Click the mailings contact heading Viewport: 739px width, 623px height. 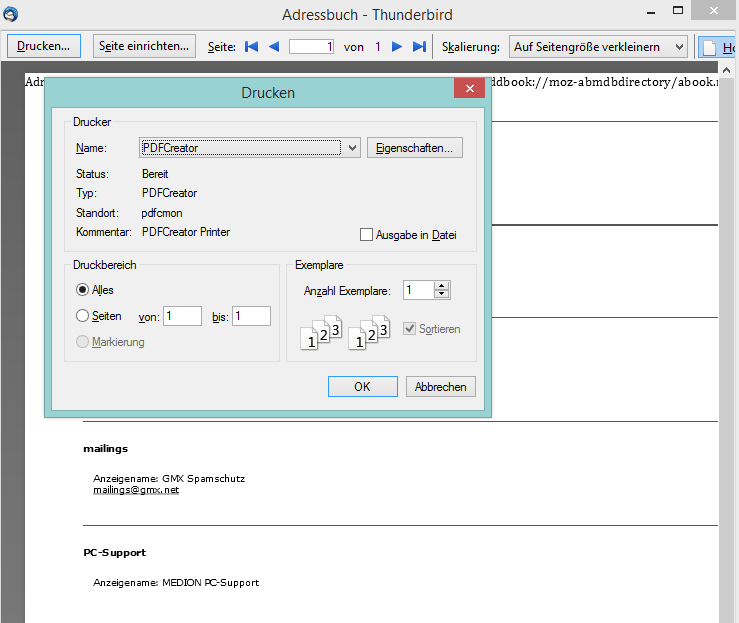point(106,448)
